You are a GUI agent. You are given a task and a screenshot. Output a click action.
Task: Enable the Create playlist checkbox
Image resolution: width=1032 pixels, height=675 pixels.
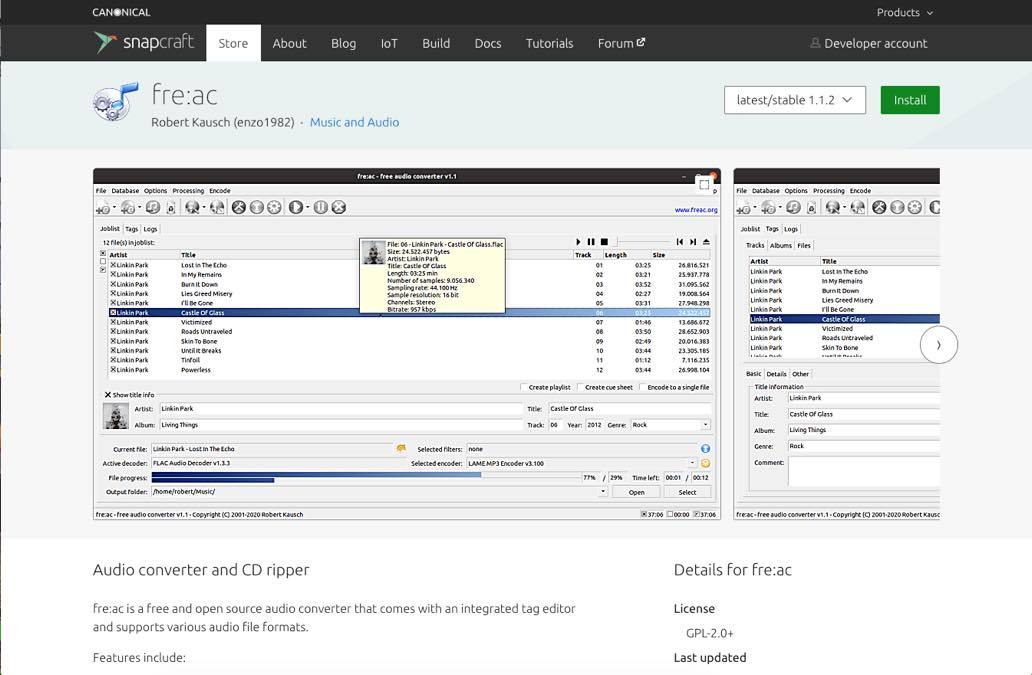tap(523, 387)
